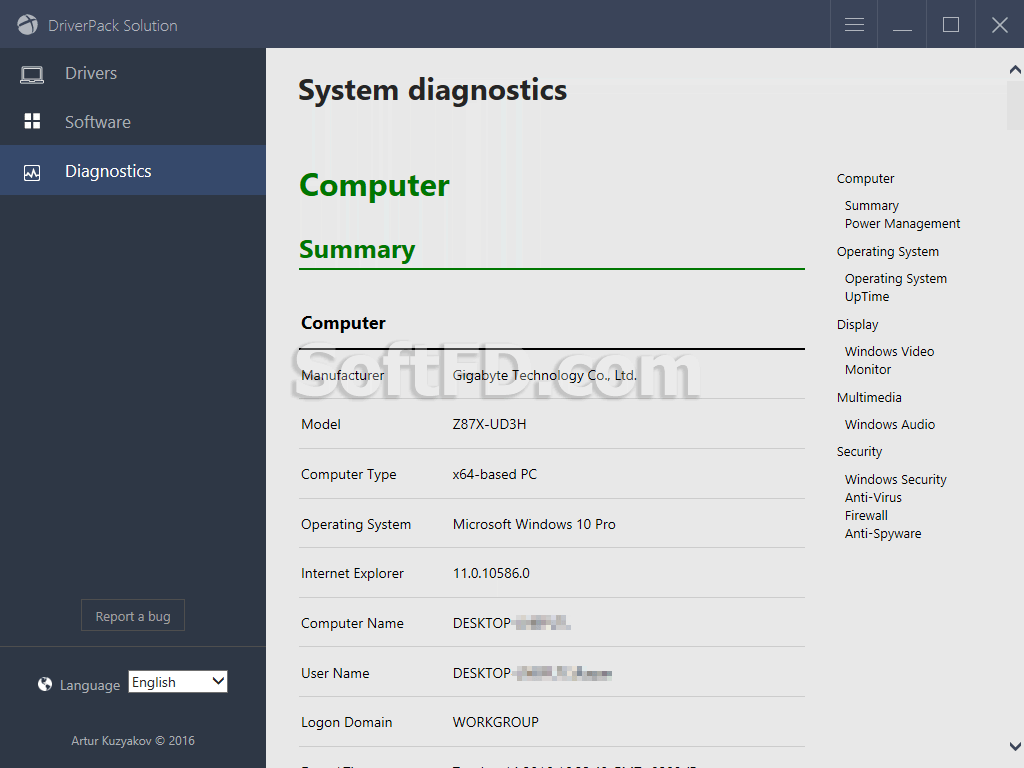Jump to Summary in the contents list
Image resolution: width=1024 pixels, height=768 pixels.
pos(871,206)
